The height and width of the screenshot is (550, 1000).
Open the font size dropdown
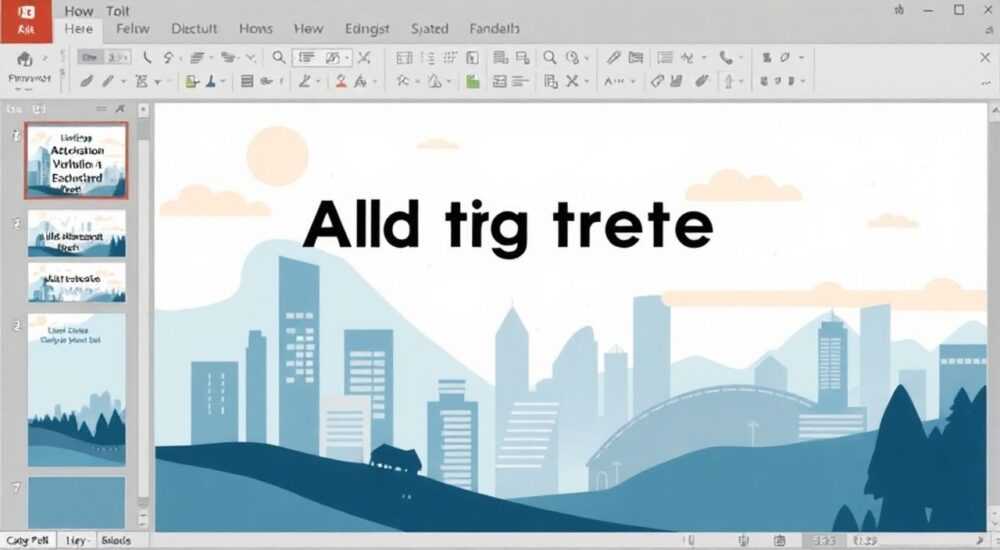[118, 57]
